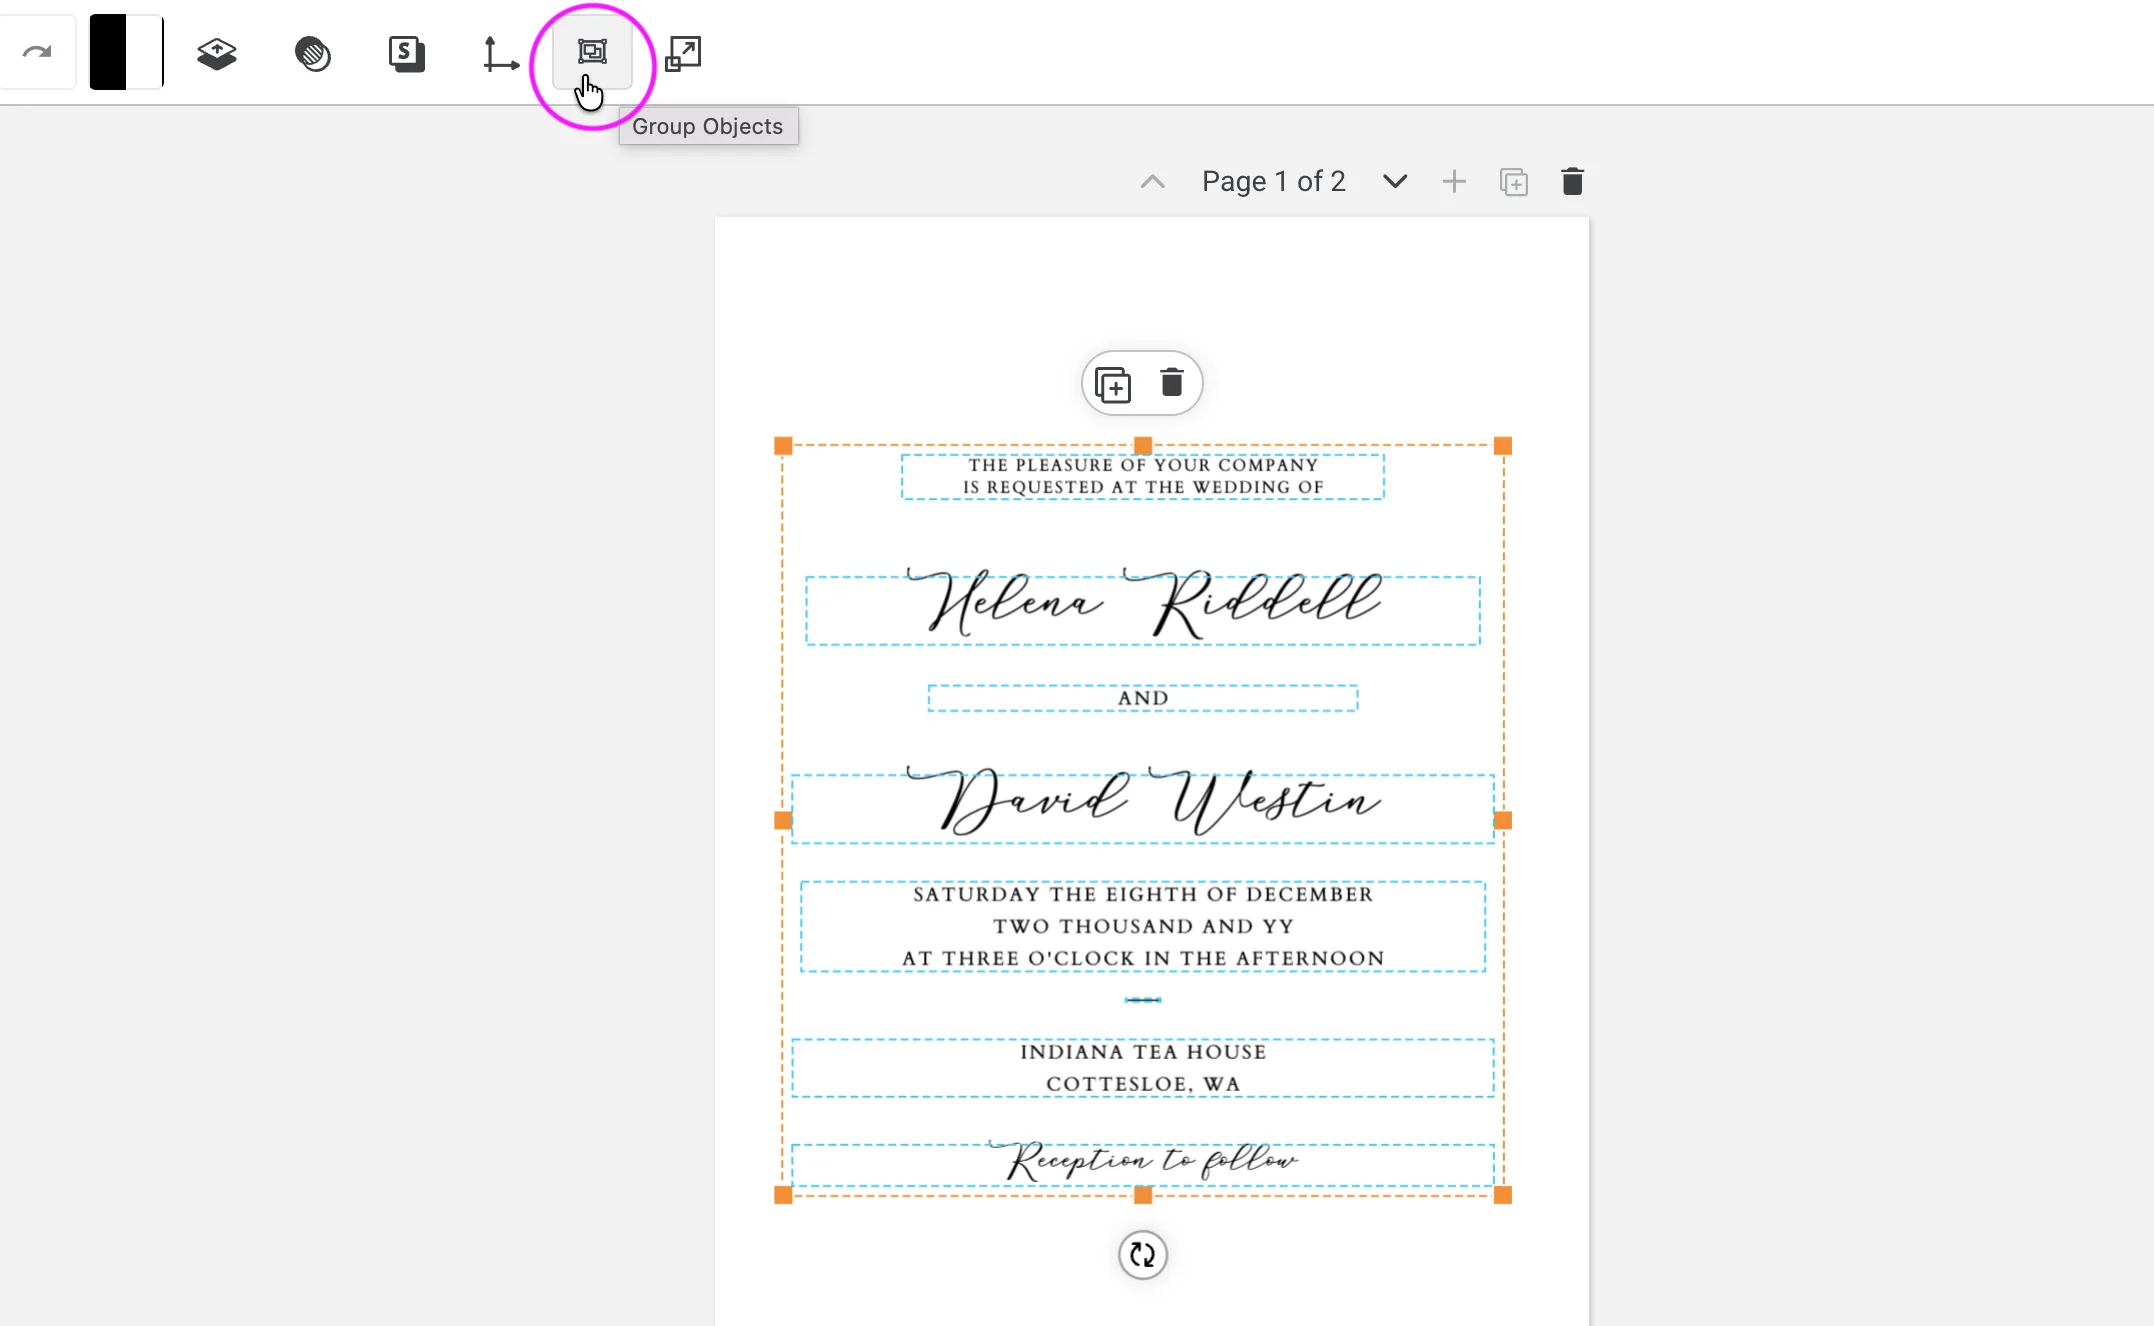Add a new page with the plus icon

click(1454, 181)
